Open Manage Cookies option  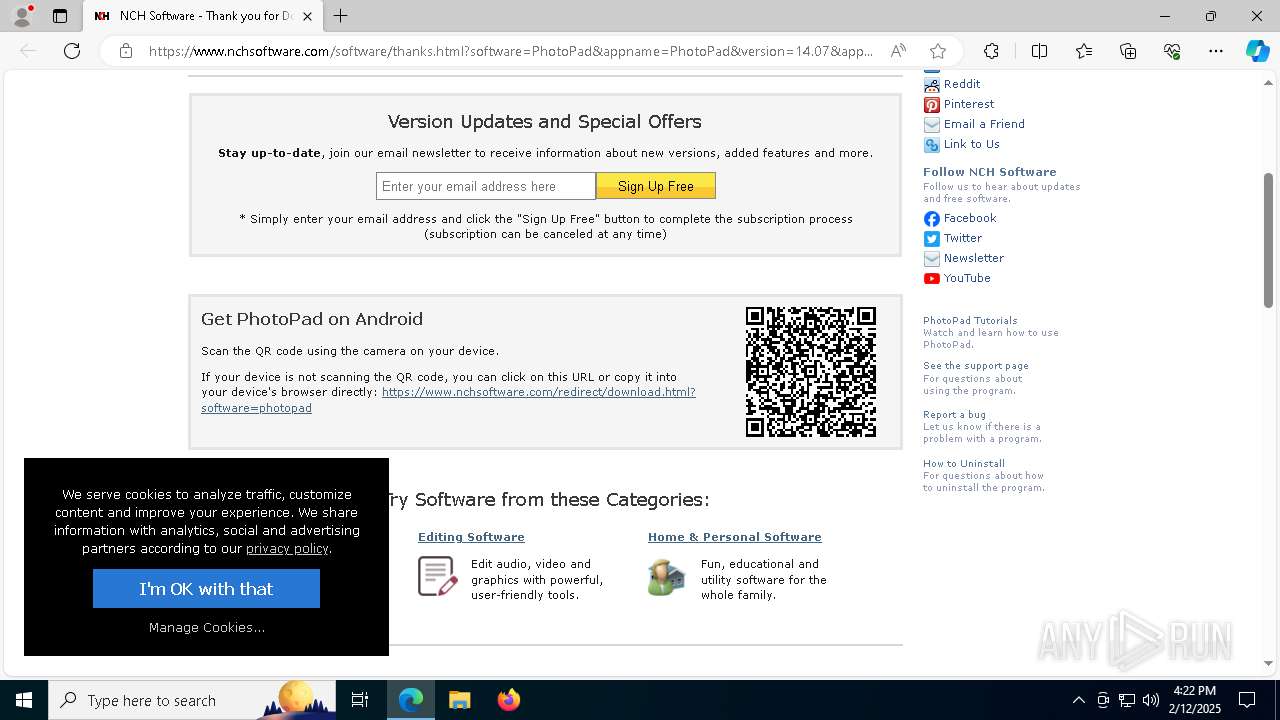tap(207, 627)
